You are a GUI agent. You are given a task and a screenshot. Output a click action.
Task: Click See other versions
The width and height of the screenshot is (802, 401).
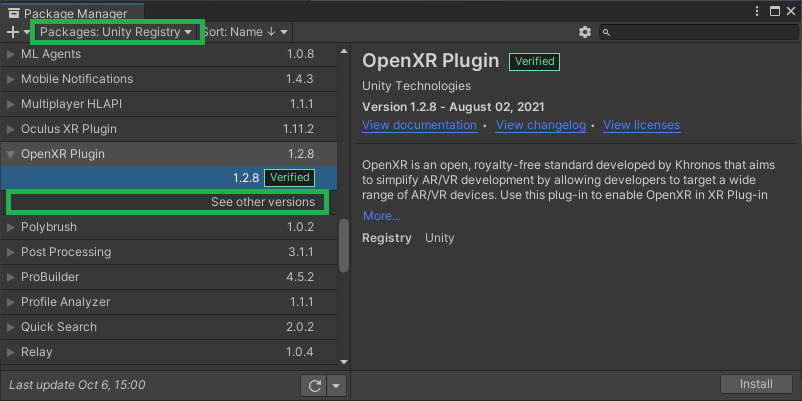(x=263, y=202)
